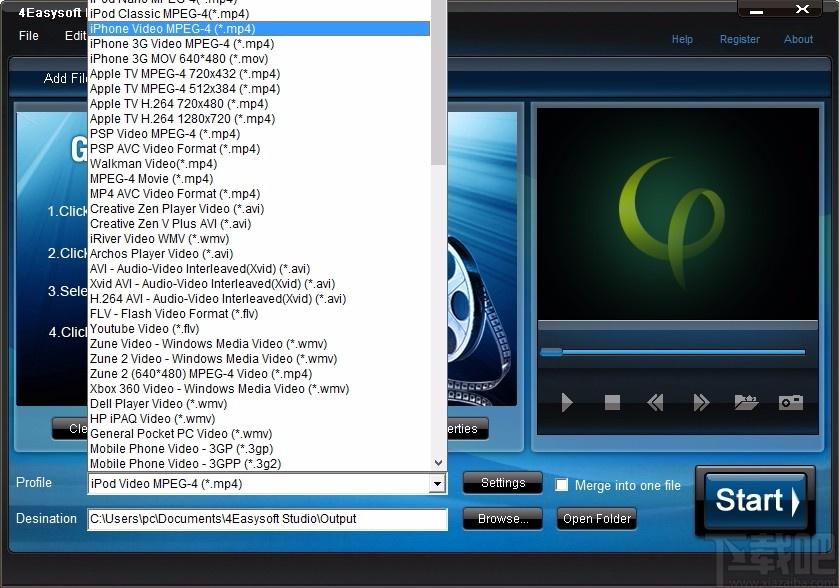Choose Xbox 360 Video profile option
The height and width of the screenshot is (588, 839).
(219, 389)
